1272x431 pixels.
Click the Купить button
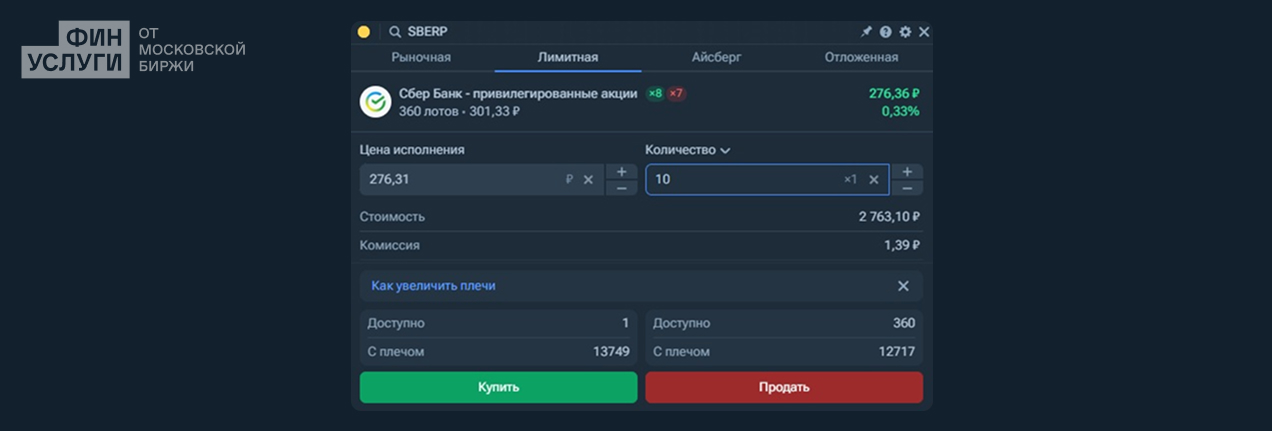498,387
